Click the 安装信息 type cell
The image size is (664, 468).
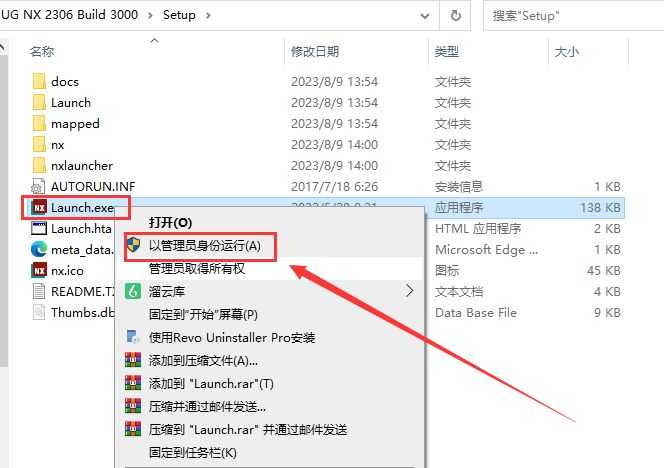point(459,186)
